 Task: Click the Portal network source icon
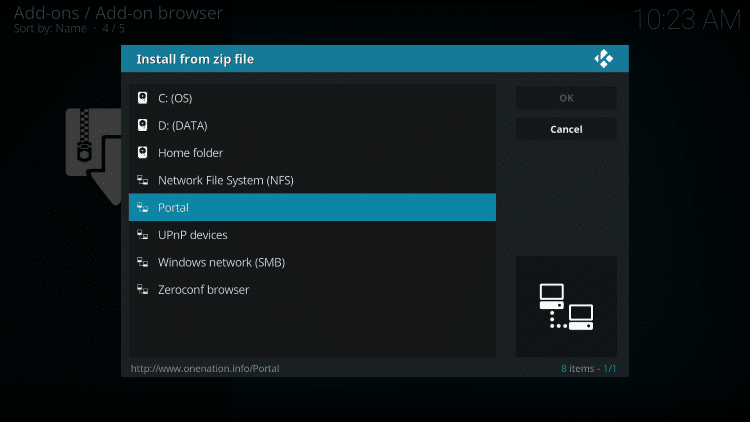tap(143, 207)
